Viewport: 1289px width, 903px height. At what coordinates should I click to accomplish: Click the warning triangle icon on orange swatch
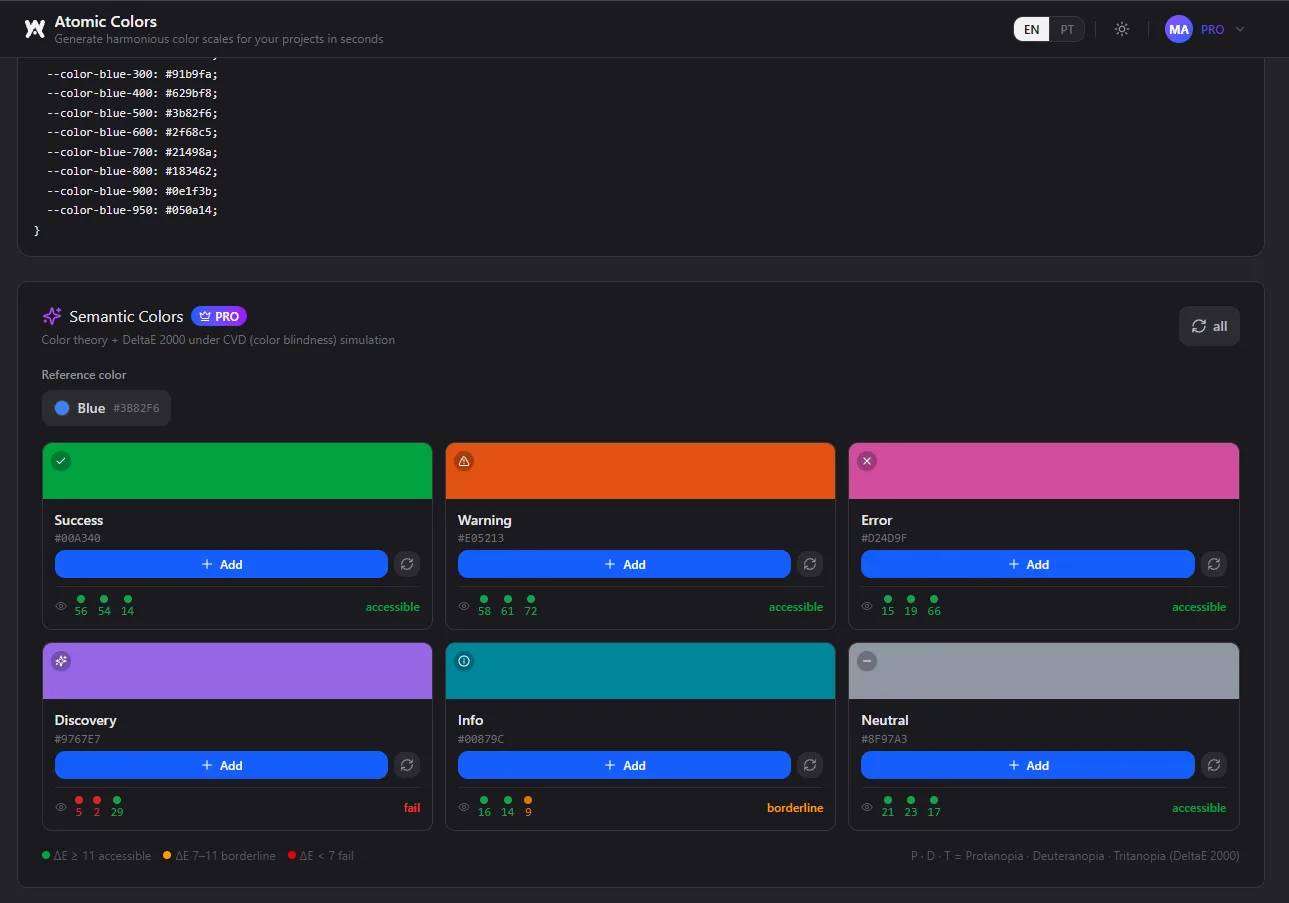click(x=464, y=461)
